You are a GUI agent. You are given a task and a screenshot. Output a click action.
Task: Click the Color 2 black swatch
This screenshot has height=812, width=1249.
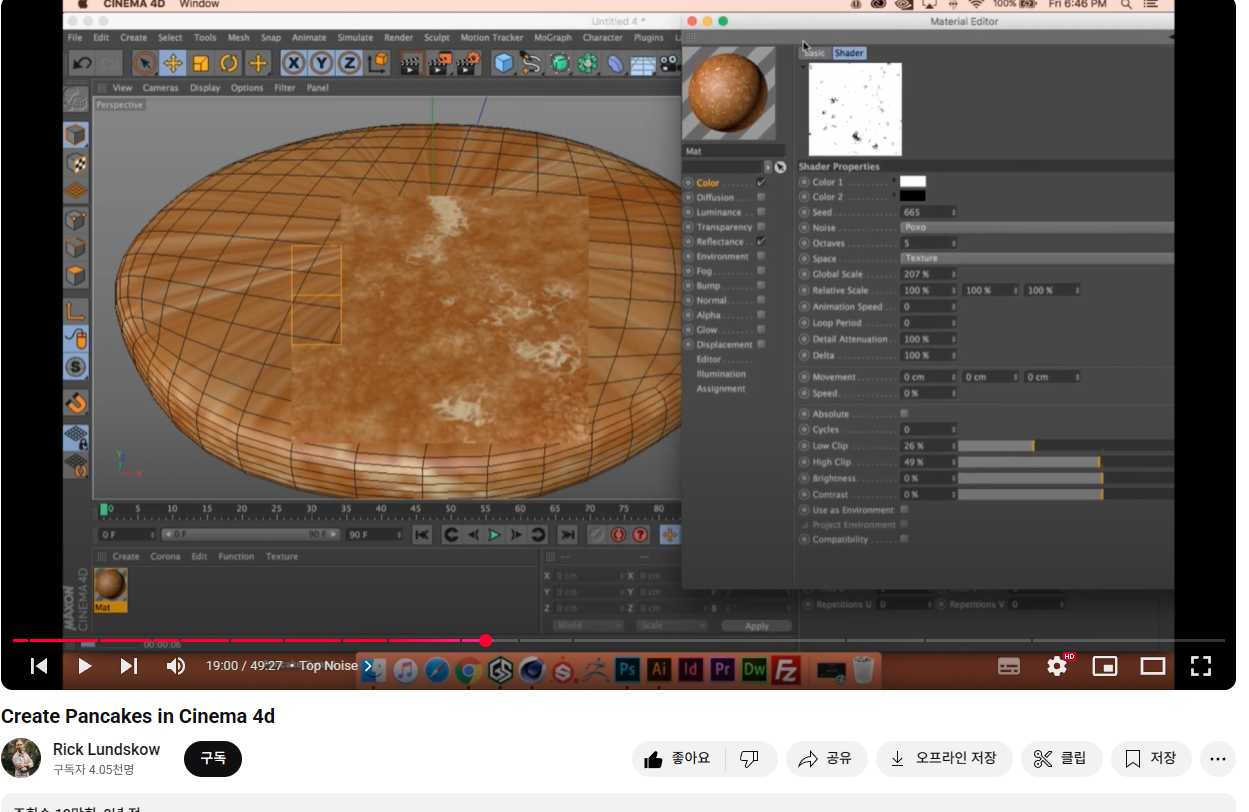(912, 196)
